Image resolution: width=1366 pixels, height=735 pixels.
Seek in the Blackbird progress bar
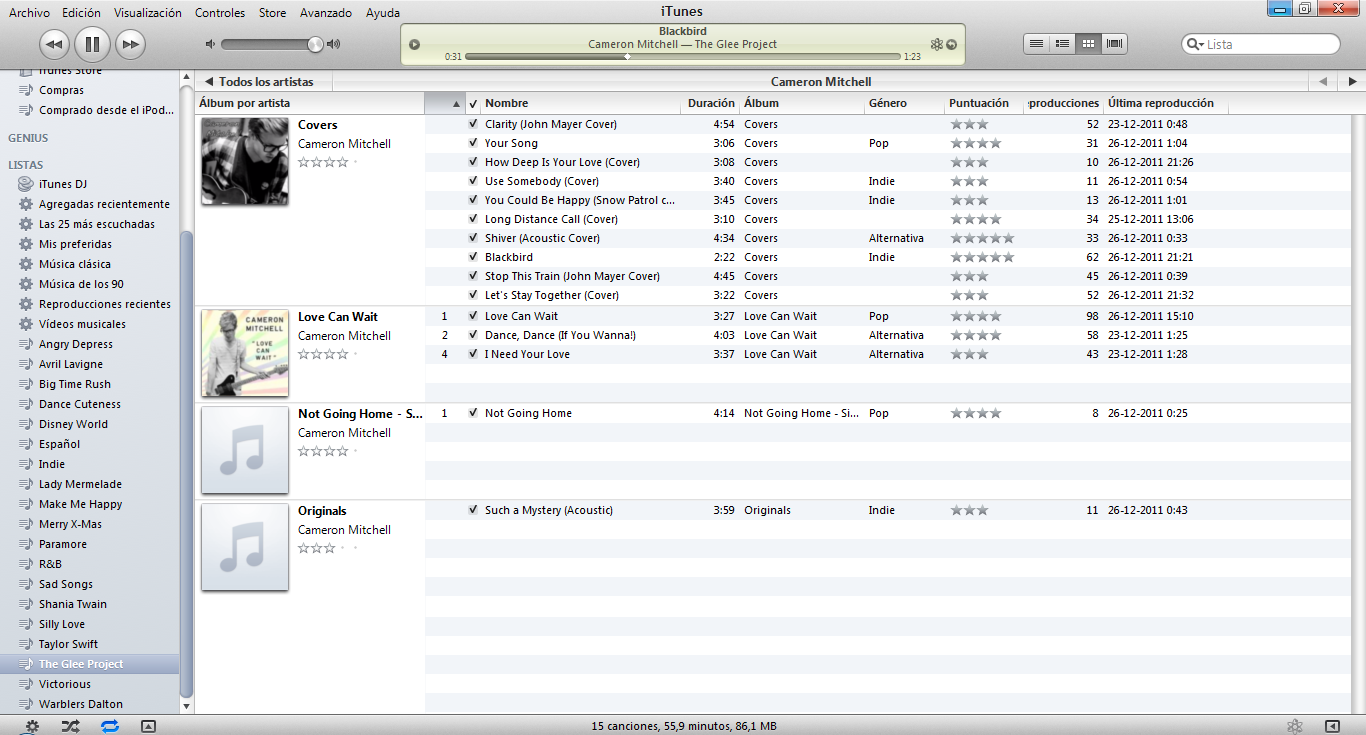tap(683, 57)
